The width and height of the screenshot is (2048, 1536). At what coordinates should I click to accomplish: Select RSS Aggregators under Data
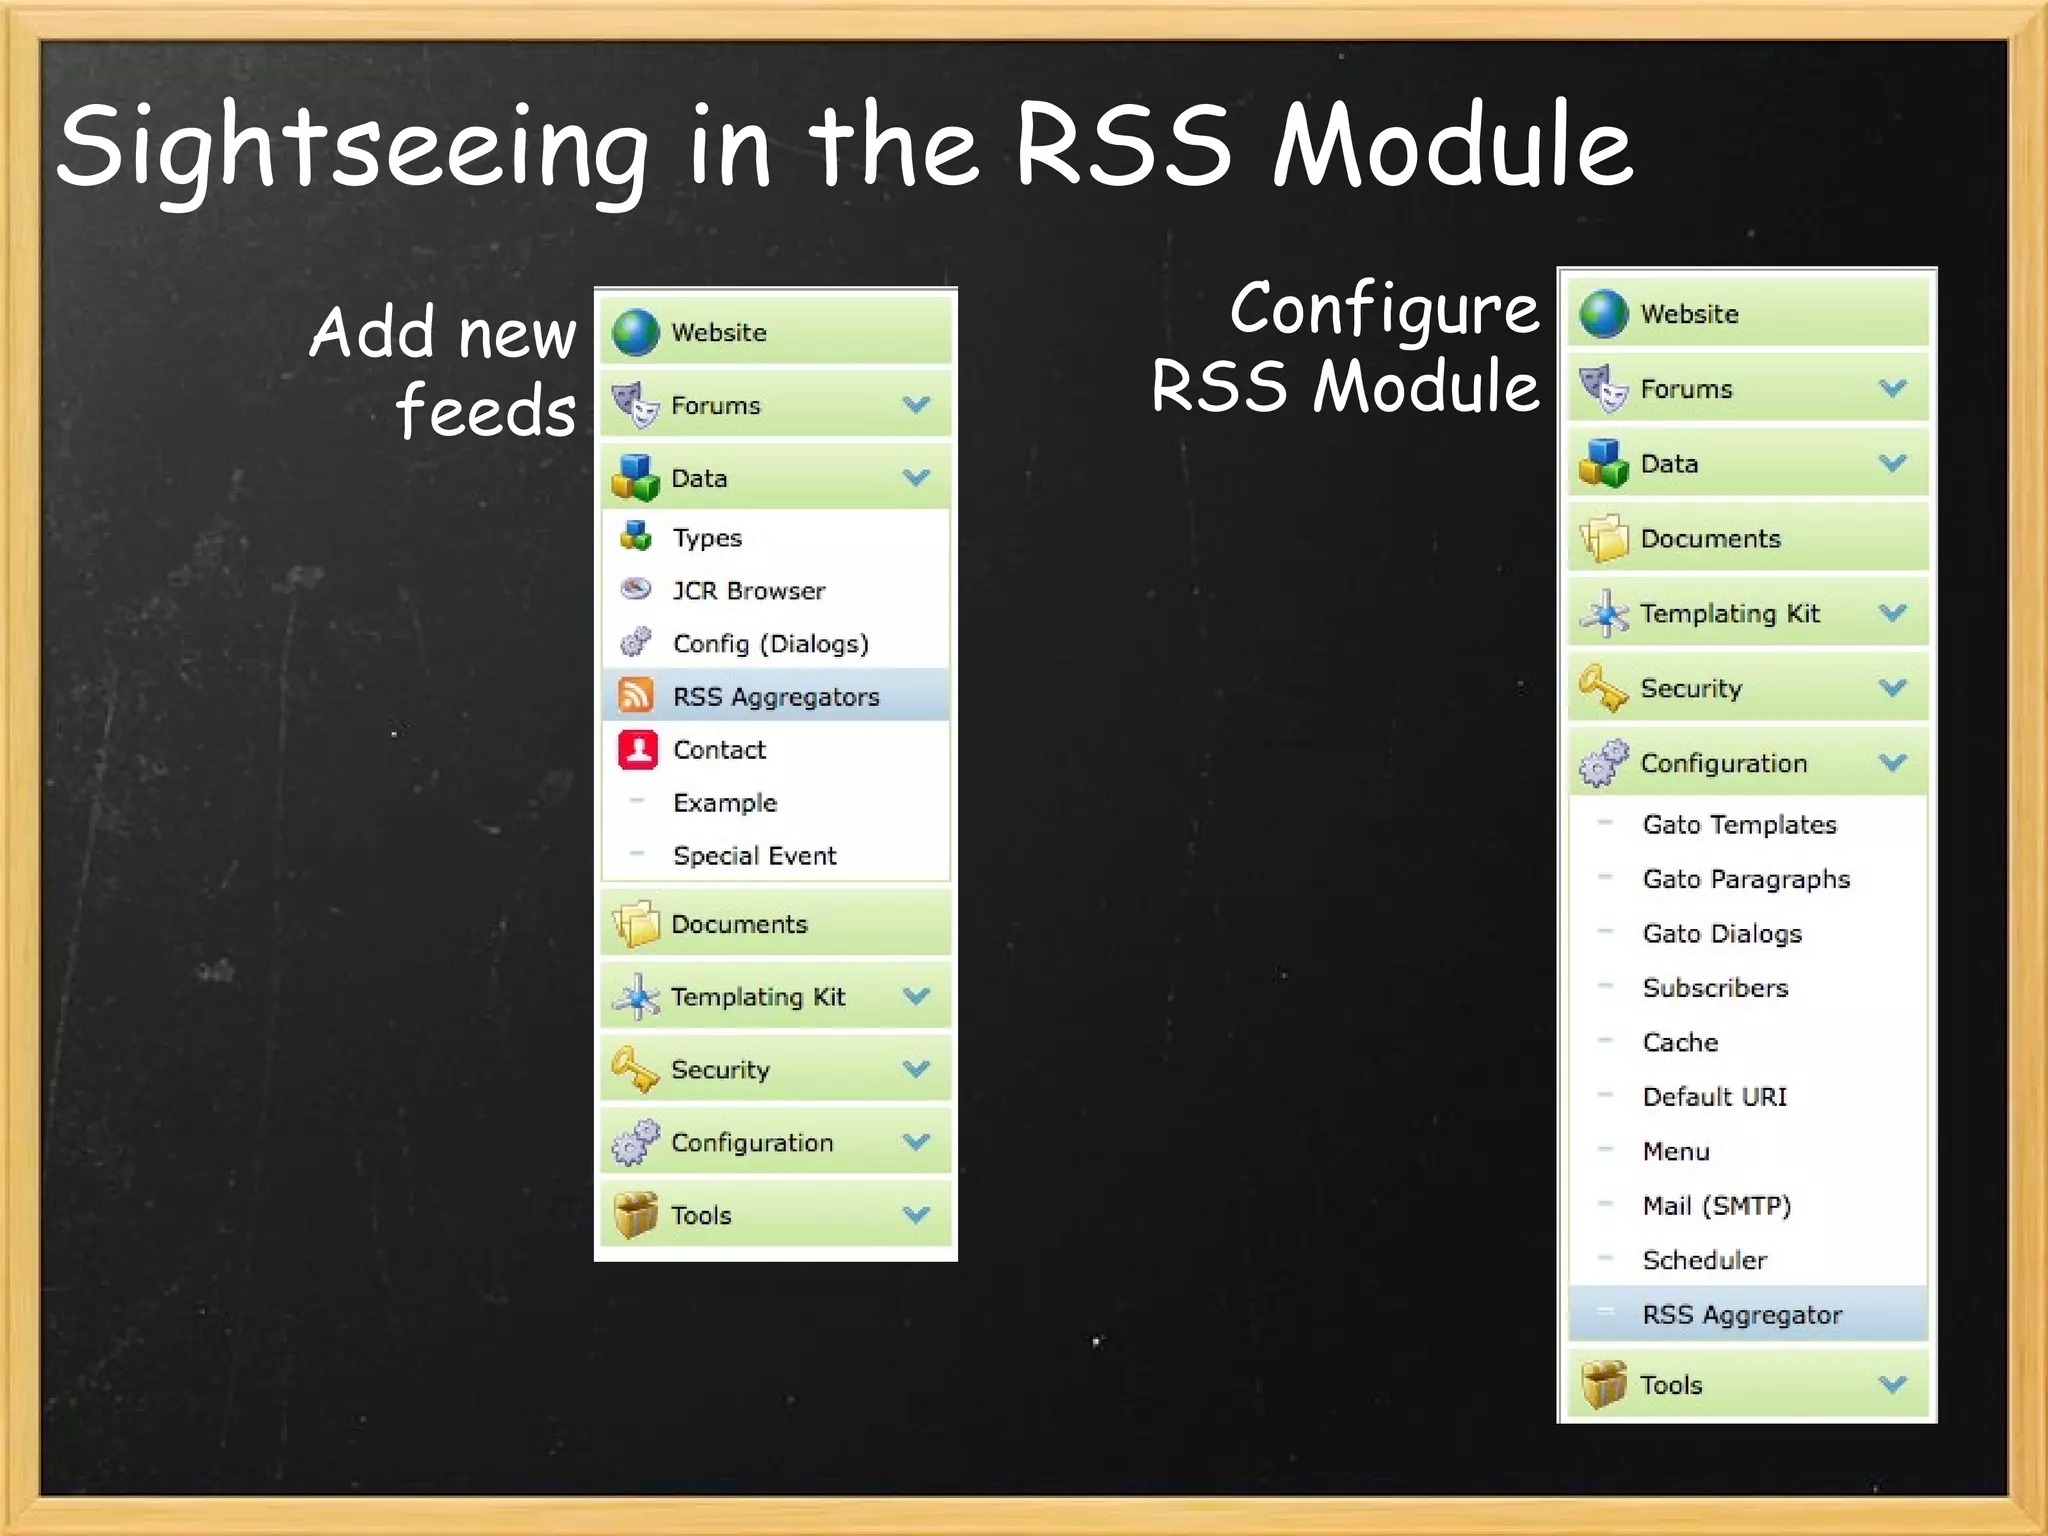click(x=776, y=696)
